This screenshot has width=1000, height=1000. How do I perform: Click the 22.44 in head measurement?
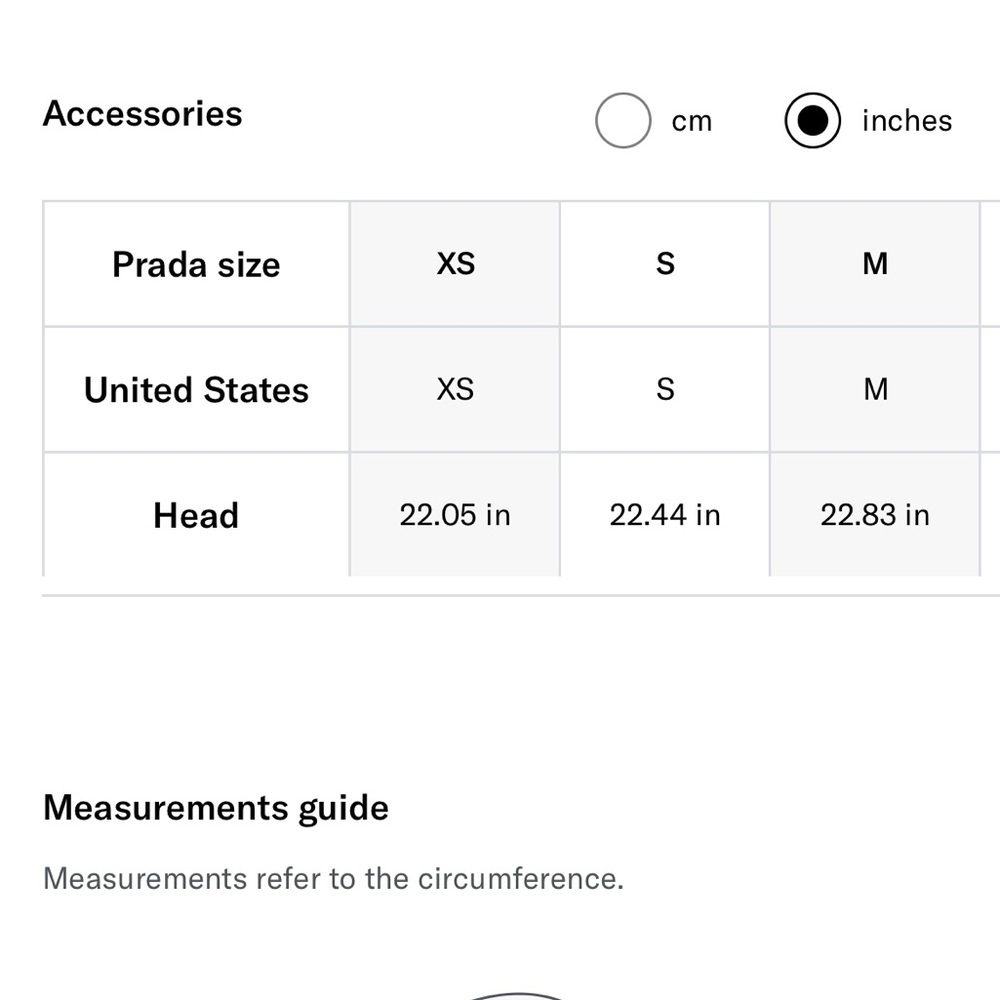(665, 515)
